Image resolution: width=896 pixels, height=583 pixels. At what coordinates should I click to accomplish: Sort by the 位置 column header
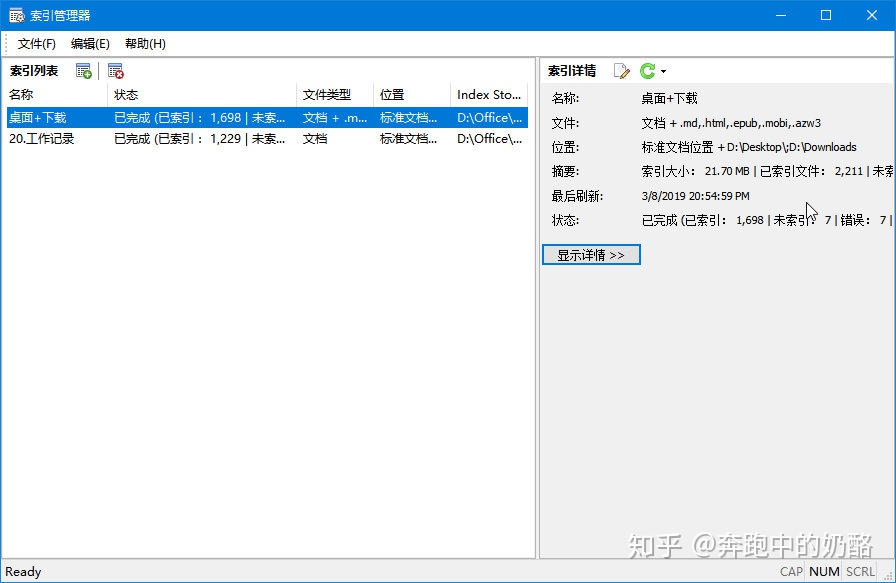(412, 95)
